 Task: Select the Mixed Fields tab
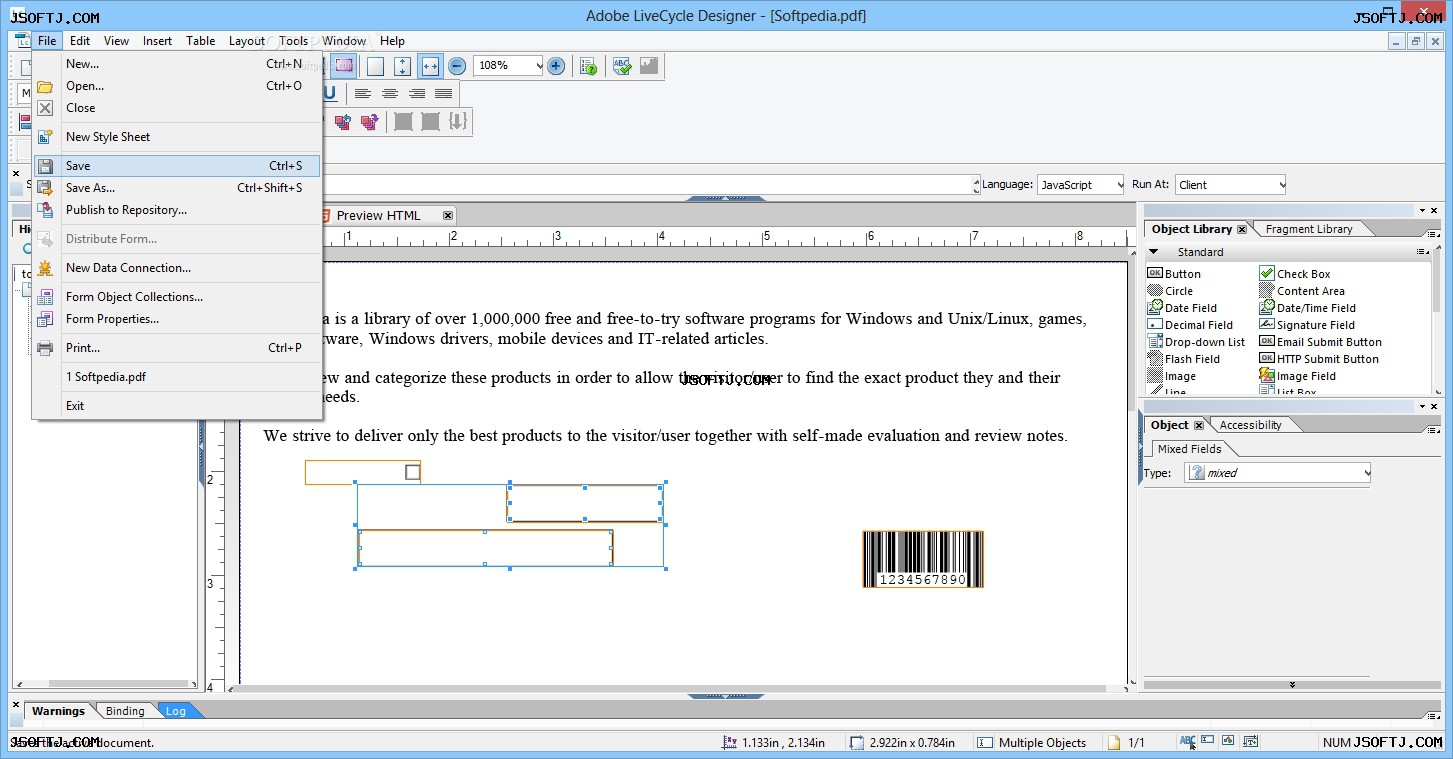1189,449
